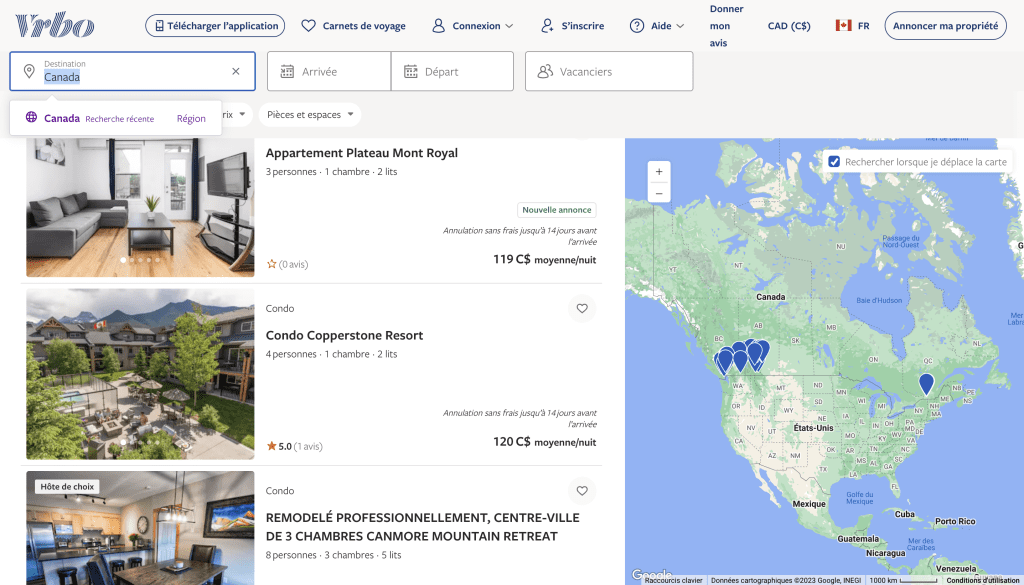This screenshot has height=585, width=1024.
Task: Open the Vacanciers guest selector
Action: click(608, 72)
